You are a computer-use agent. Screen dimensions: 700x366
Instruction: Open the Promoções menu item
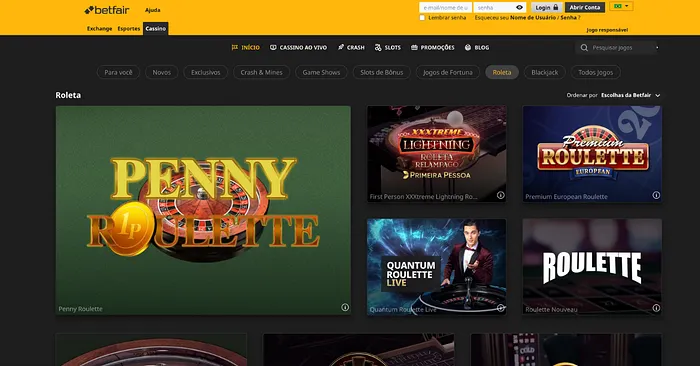pos(433,47)
